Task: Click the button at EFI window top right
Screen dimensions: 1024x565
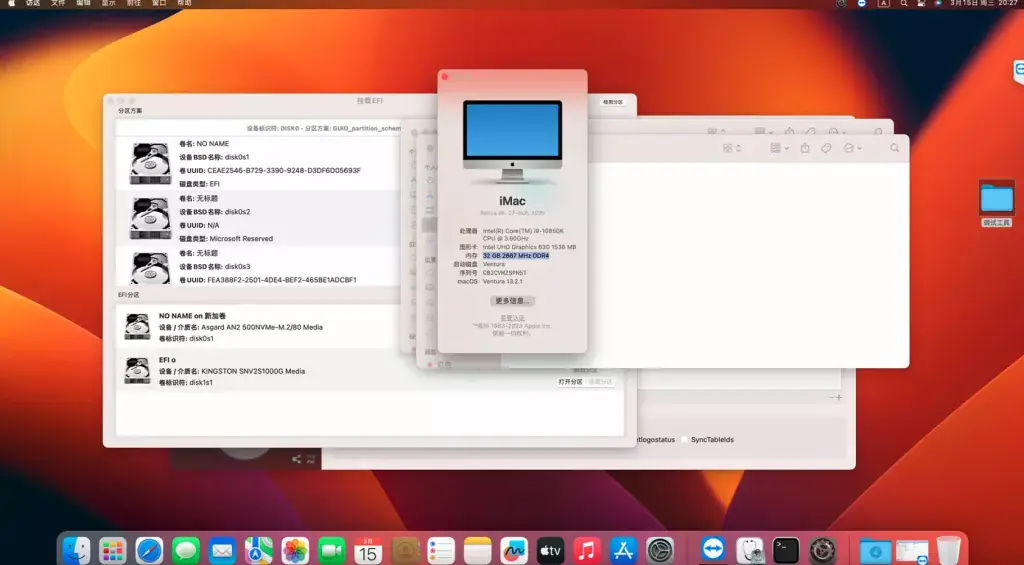Action: [x=613, y=102]
